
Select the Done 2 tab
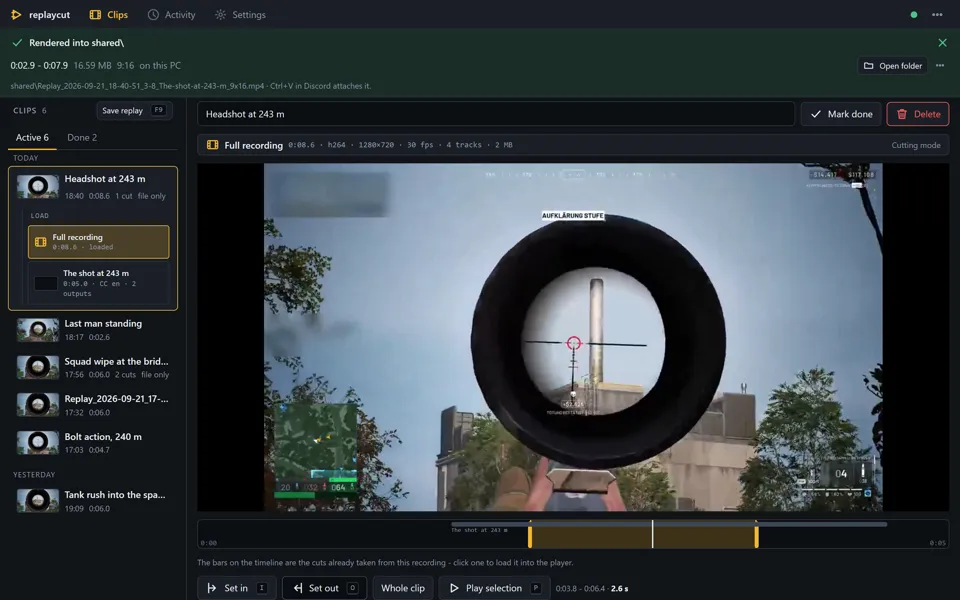(82, 137)
